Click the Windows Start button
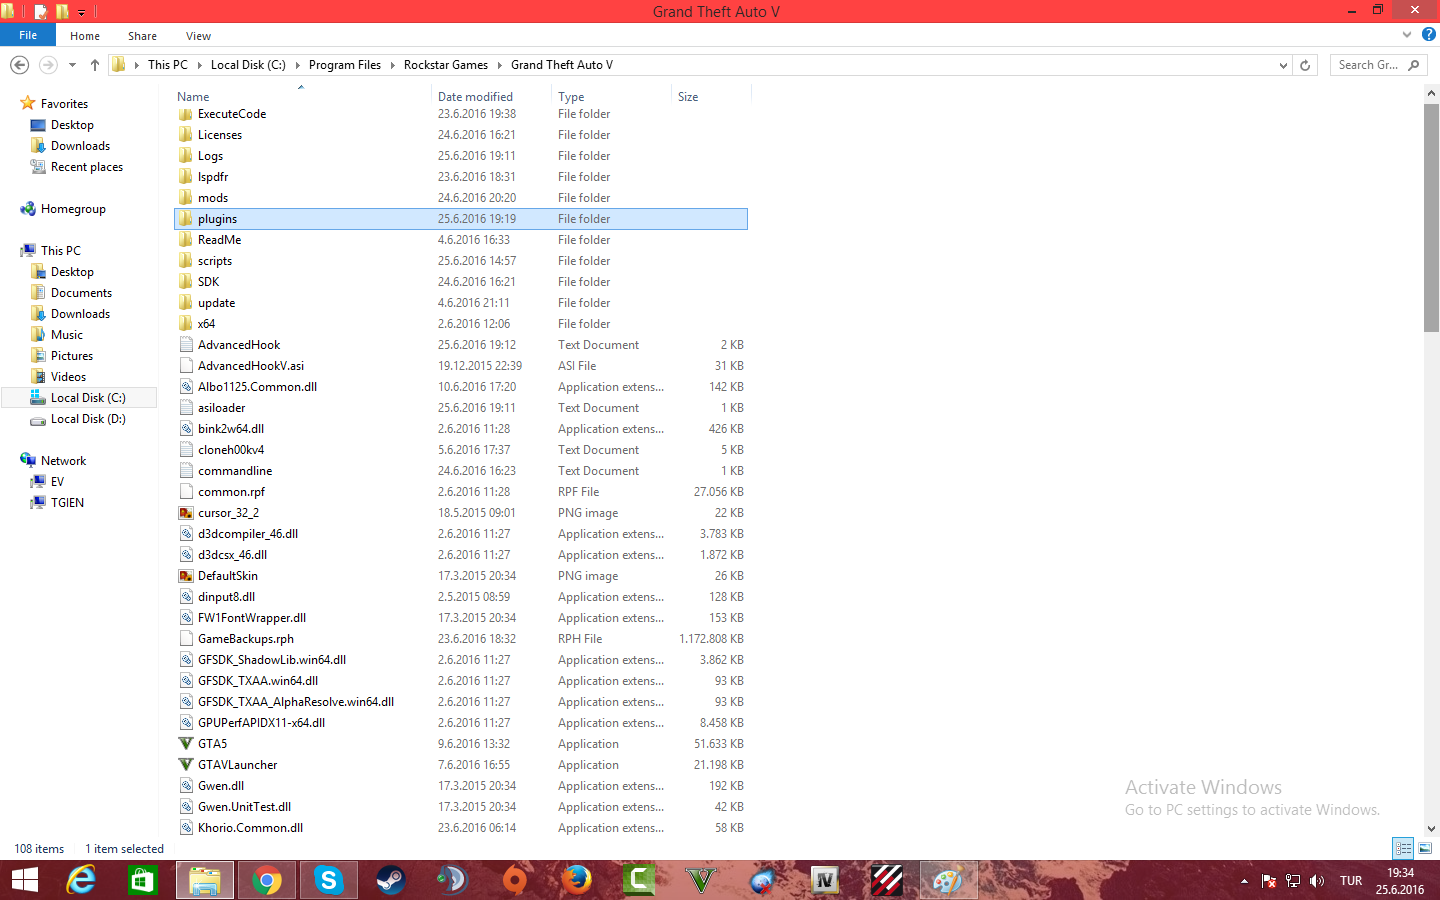This screenshot has height=900, width=1440. pos(24,880)
